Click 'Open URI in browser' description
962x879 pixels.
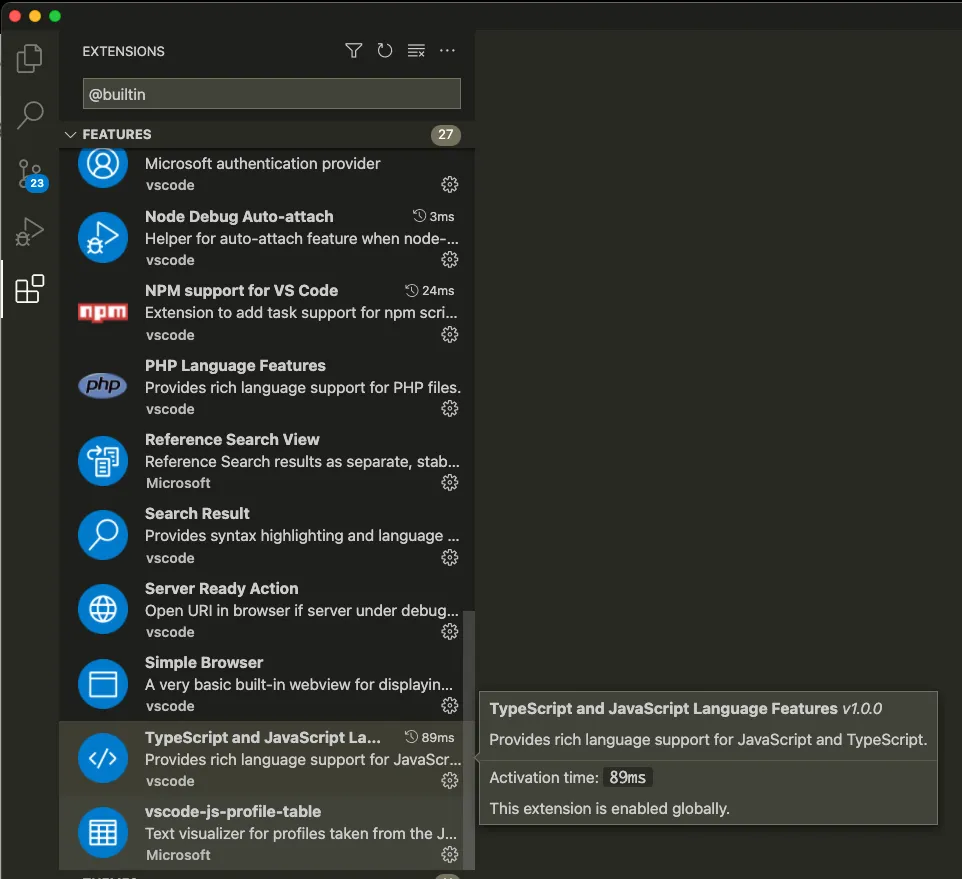[x=302, y=611]
